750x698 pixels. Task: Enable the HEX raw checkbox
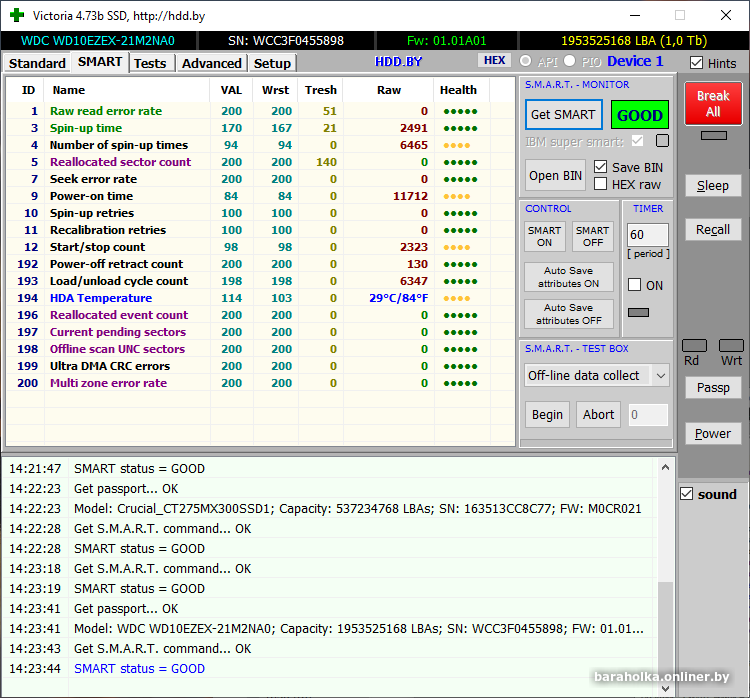coord(600,184)
